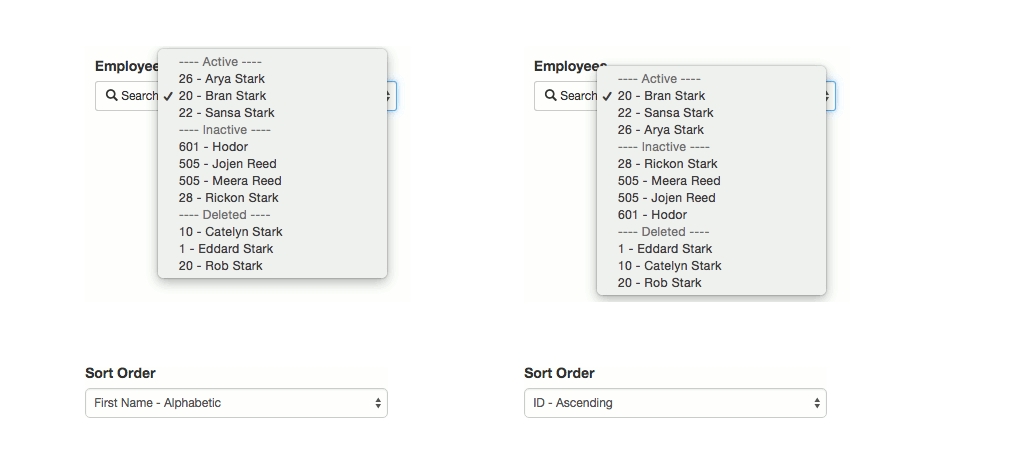Click the left sort order dropdown arrows
The height and width of the screenshot is (465, 1024).
coord(377,403)
